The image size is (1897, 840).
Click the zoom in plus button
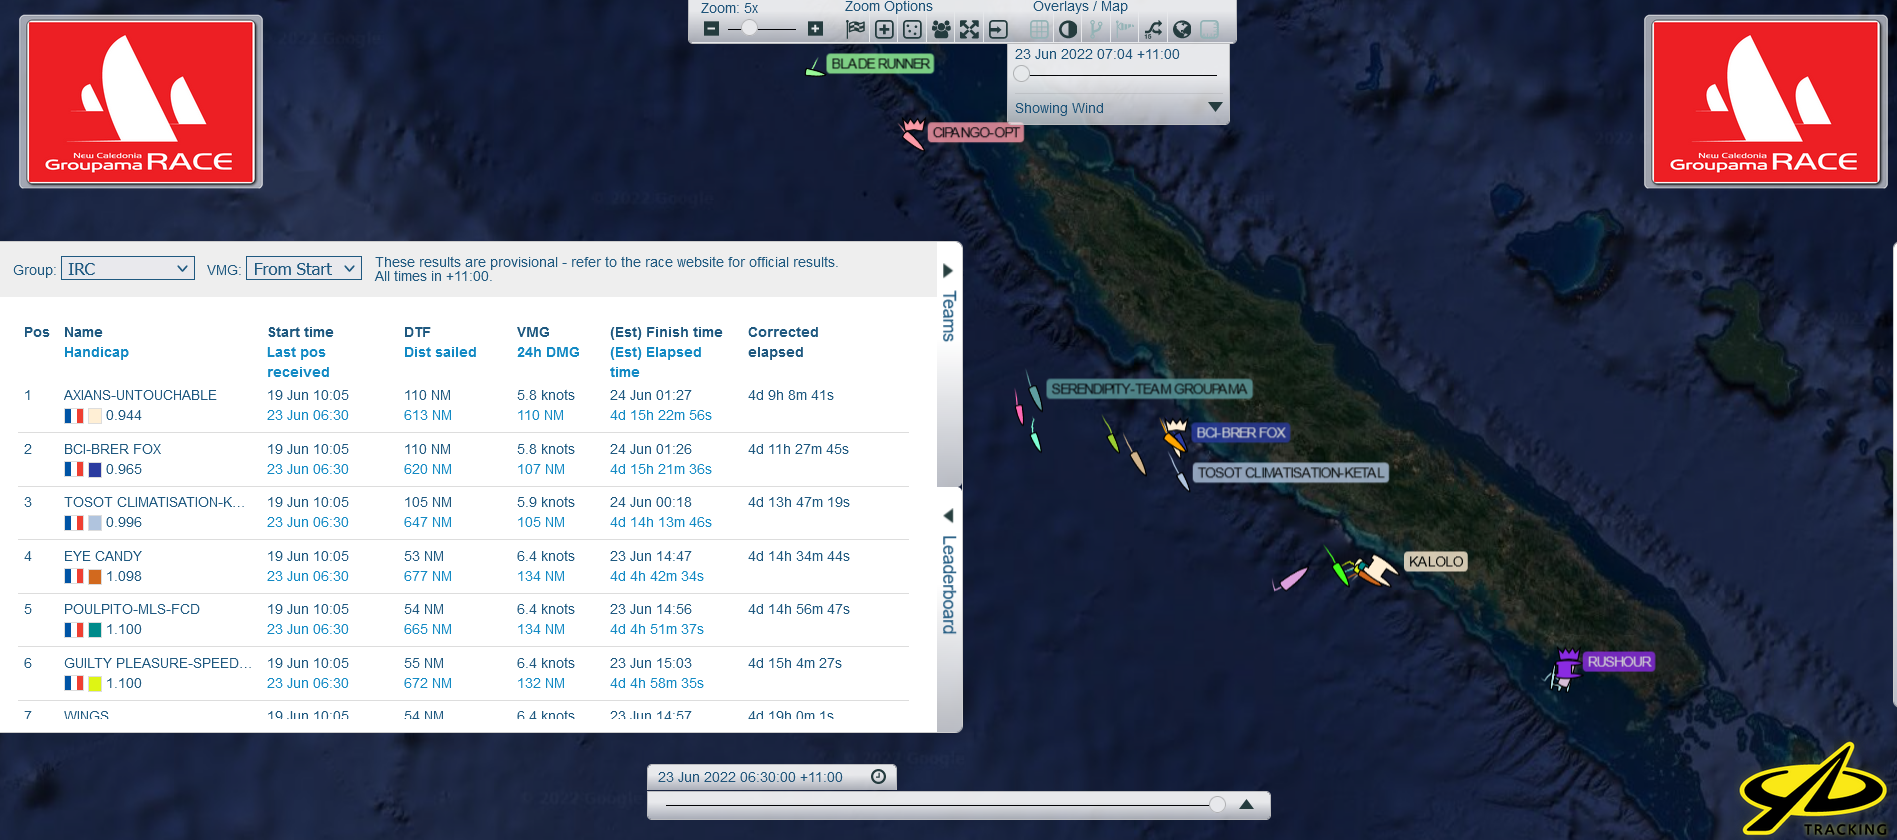(x=815, y=29)
